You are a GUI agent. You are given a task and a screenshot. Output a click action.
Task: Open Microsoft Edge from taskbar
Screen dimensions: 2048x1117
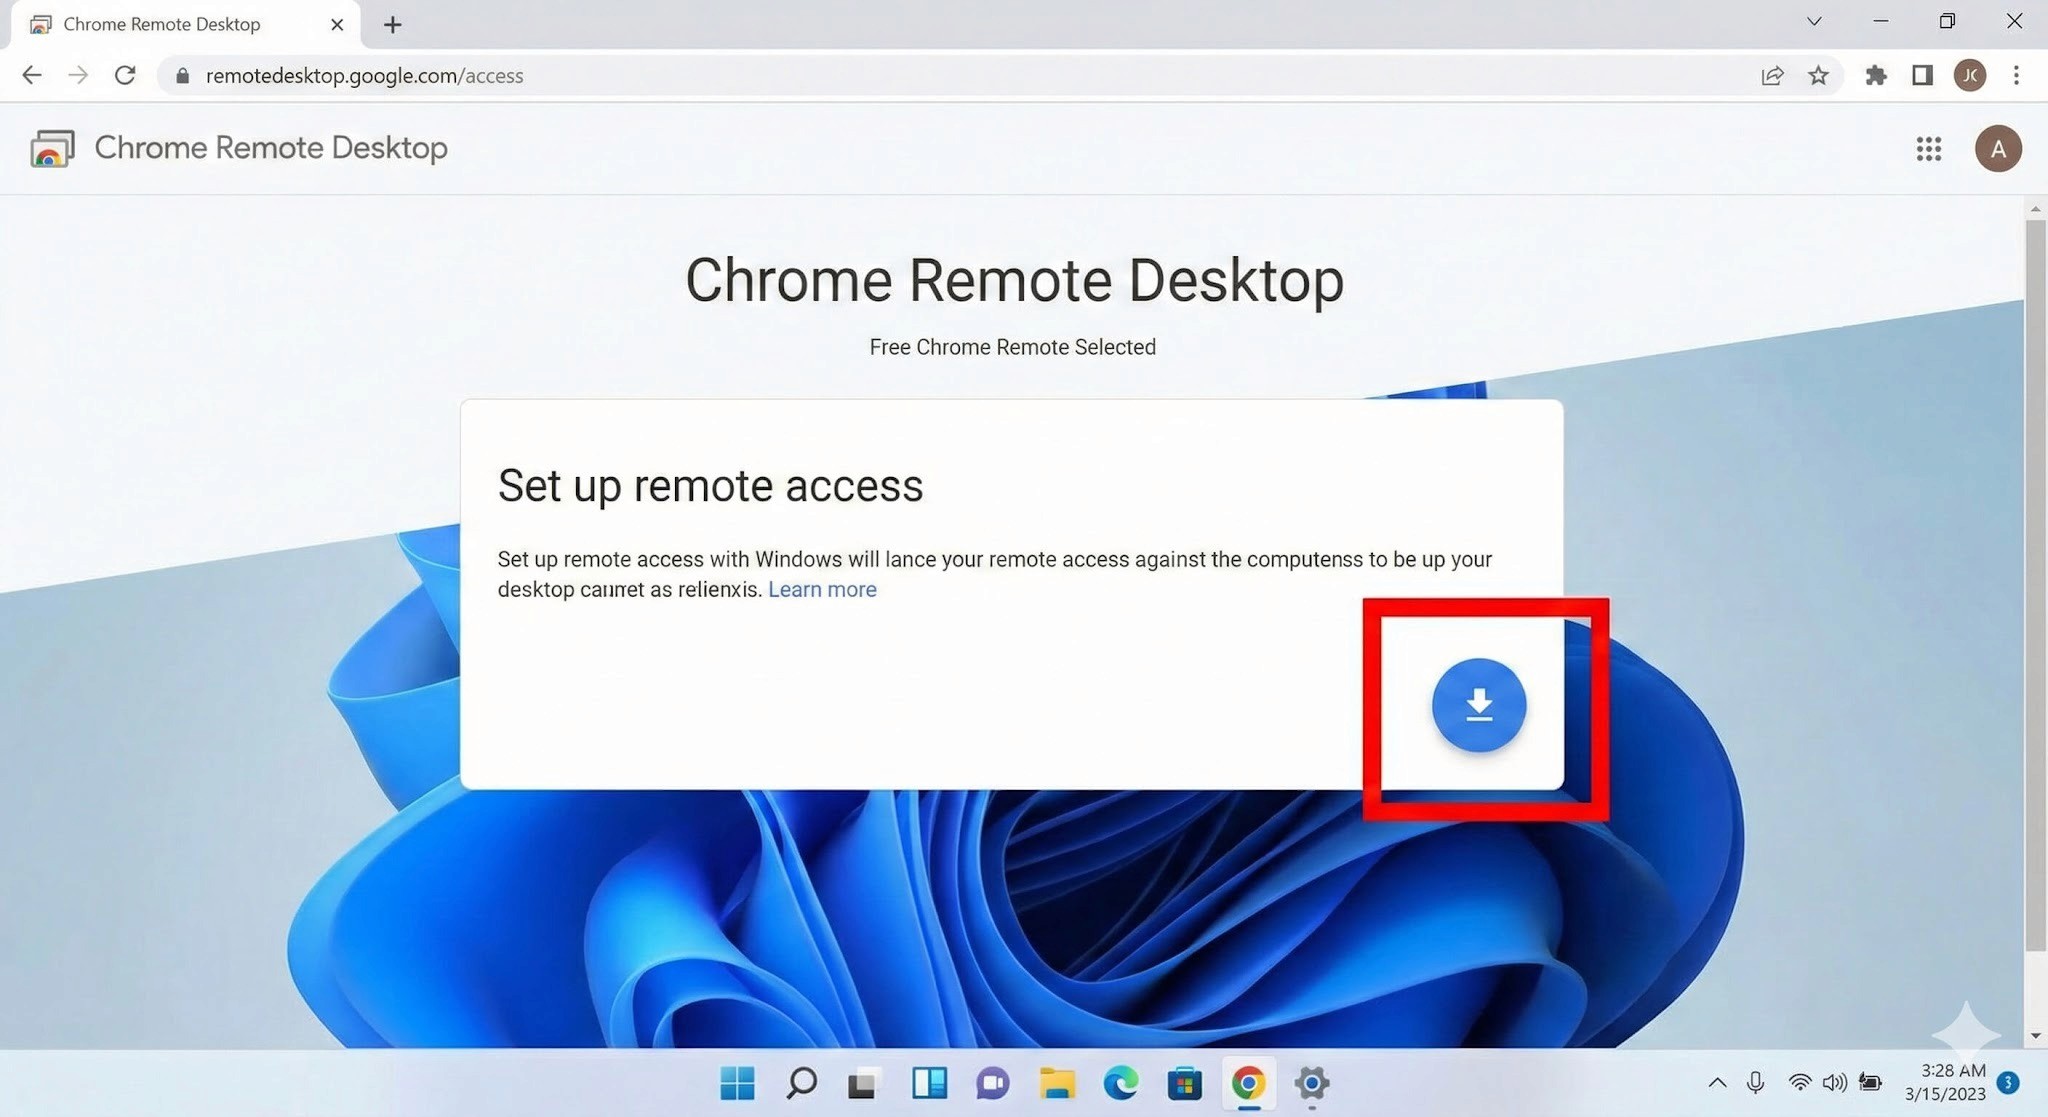pos(1121,1083)
